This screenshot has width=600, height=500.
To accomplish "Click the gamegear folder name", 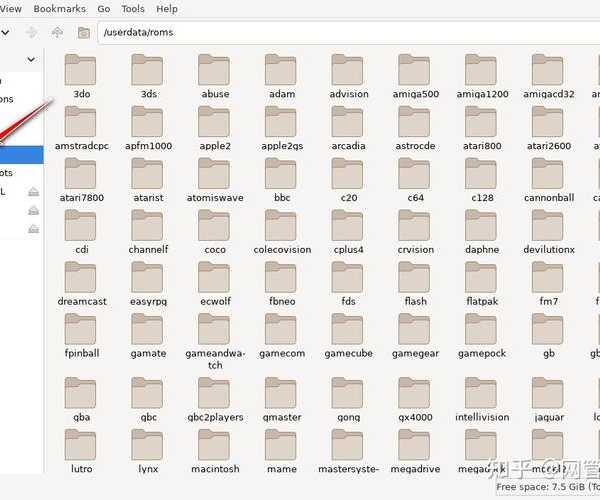I will 415,353.
